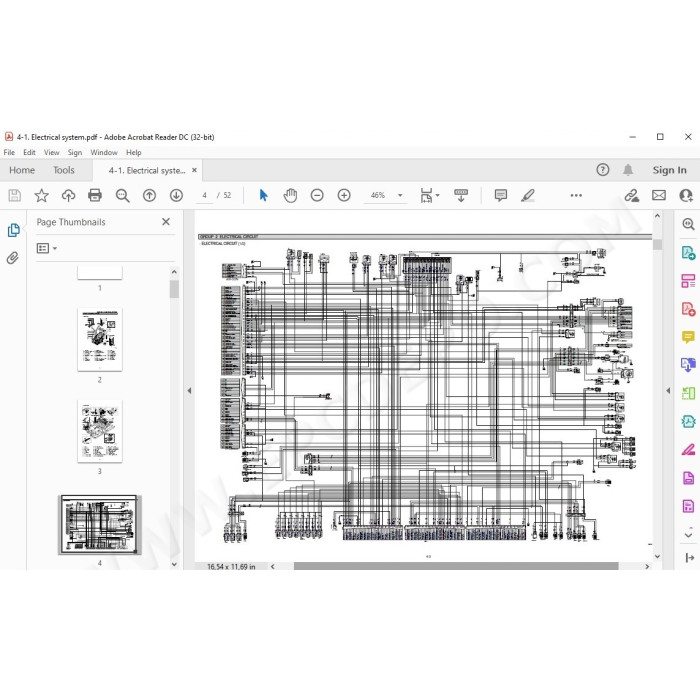Open the fit page options icon
Viewport: 700px width, 700px height.
(x=429, y=196)
